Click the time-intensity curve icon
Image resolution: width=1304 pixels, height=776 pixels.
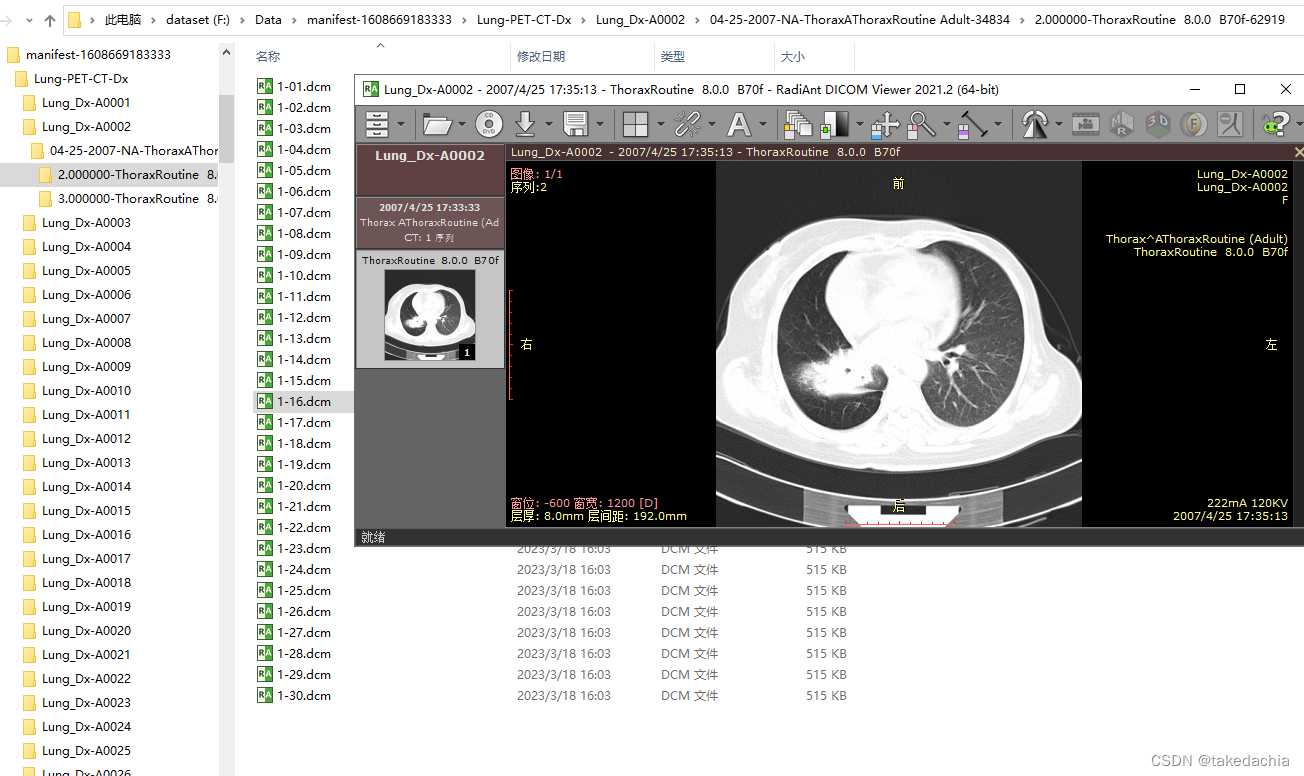tap(1230, 124)
